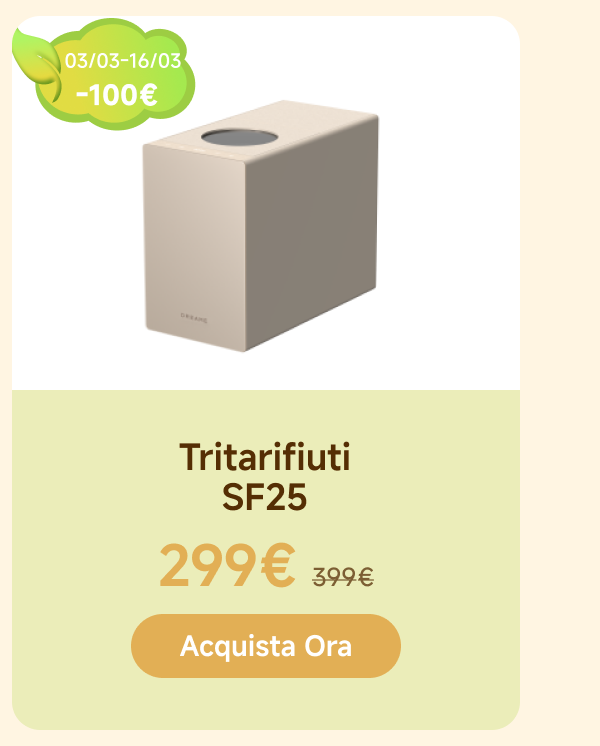Click the SF25 model name text

click(265, 497)
